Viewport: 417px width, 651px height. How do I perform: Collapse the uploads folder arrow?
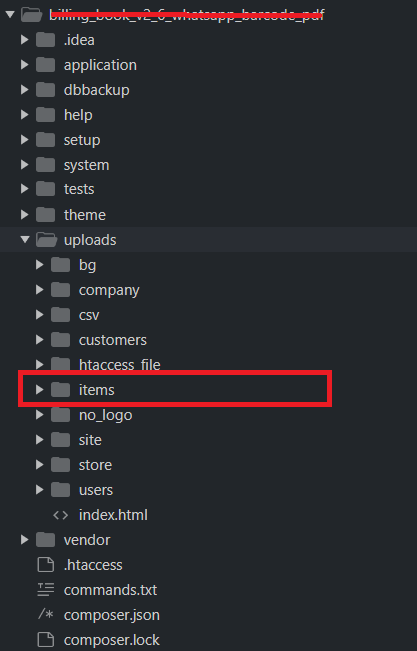(x=25, y=240)
